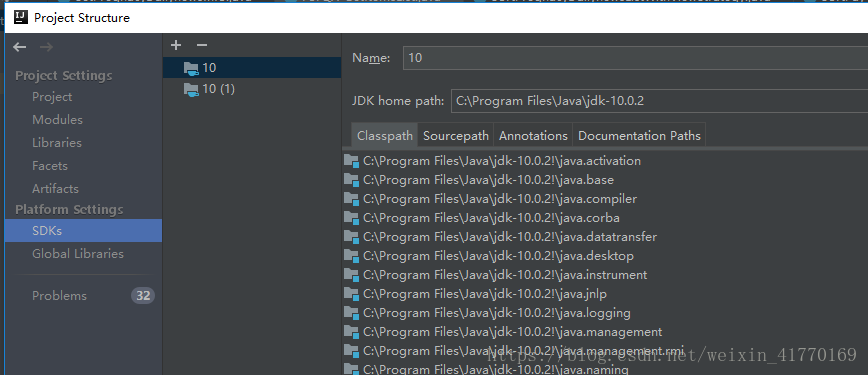Select the java.management.rmi classpath row
Image resolution: width=868 pixels, height=375 pixels.
click(605, 351)
